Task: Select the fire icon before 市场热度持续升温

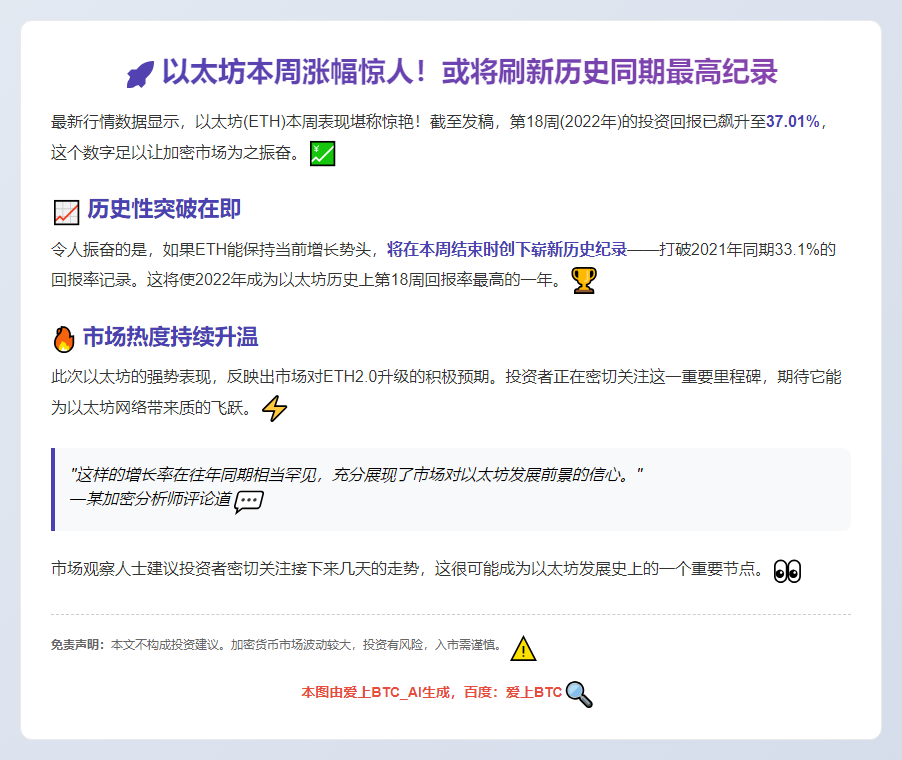Action: click(63, 338)
